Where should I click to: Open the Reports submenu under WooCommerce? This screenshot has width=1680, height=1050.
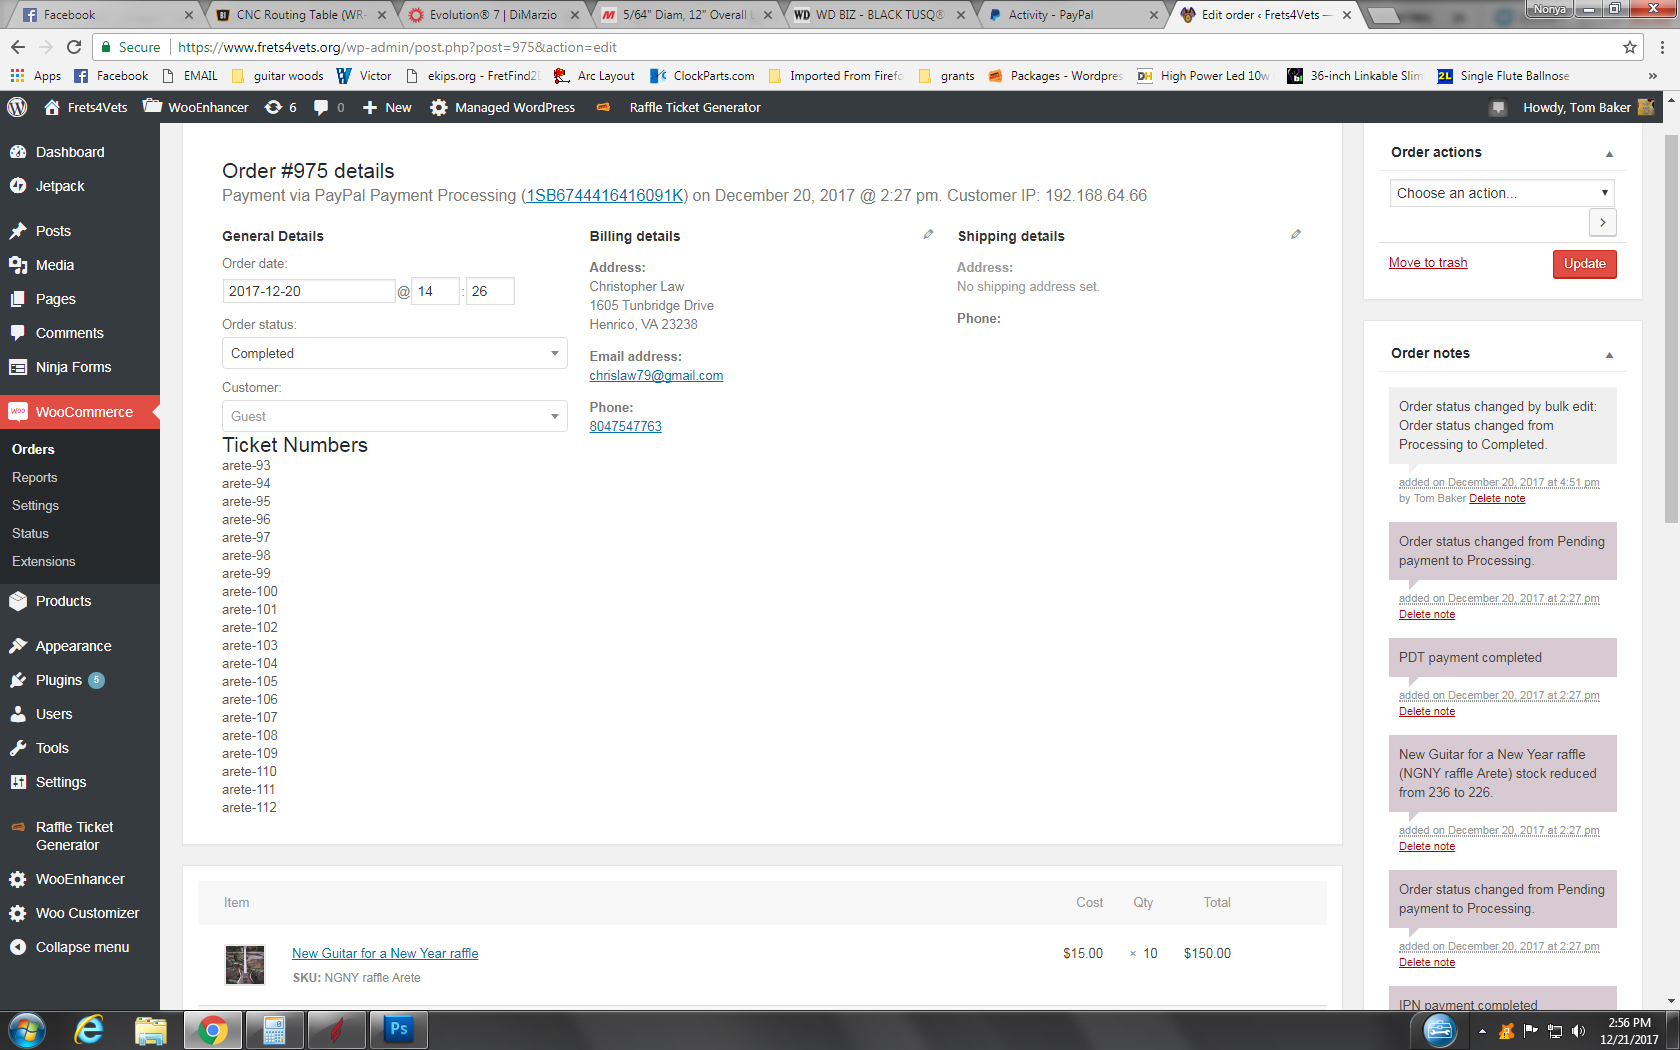pos(35,477)
